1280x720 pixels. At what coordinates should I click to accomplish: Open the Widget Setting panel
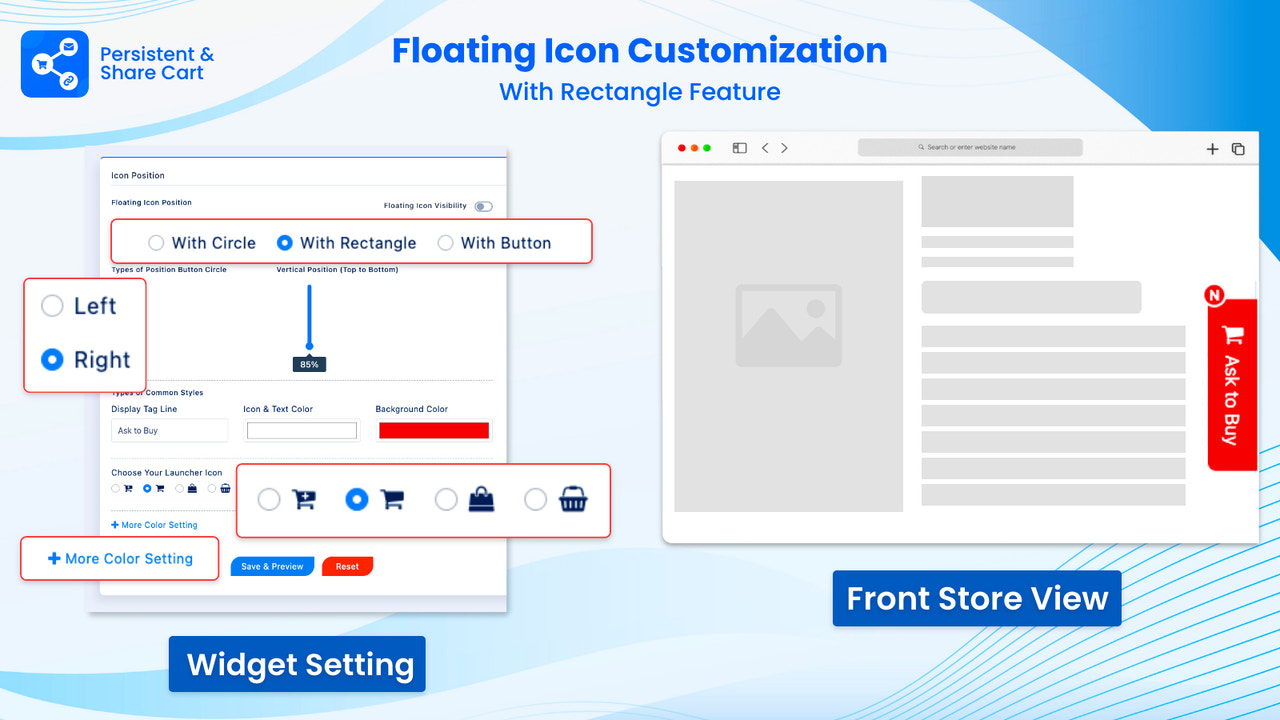tap(296, 664)
